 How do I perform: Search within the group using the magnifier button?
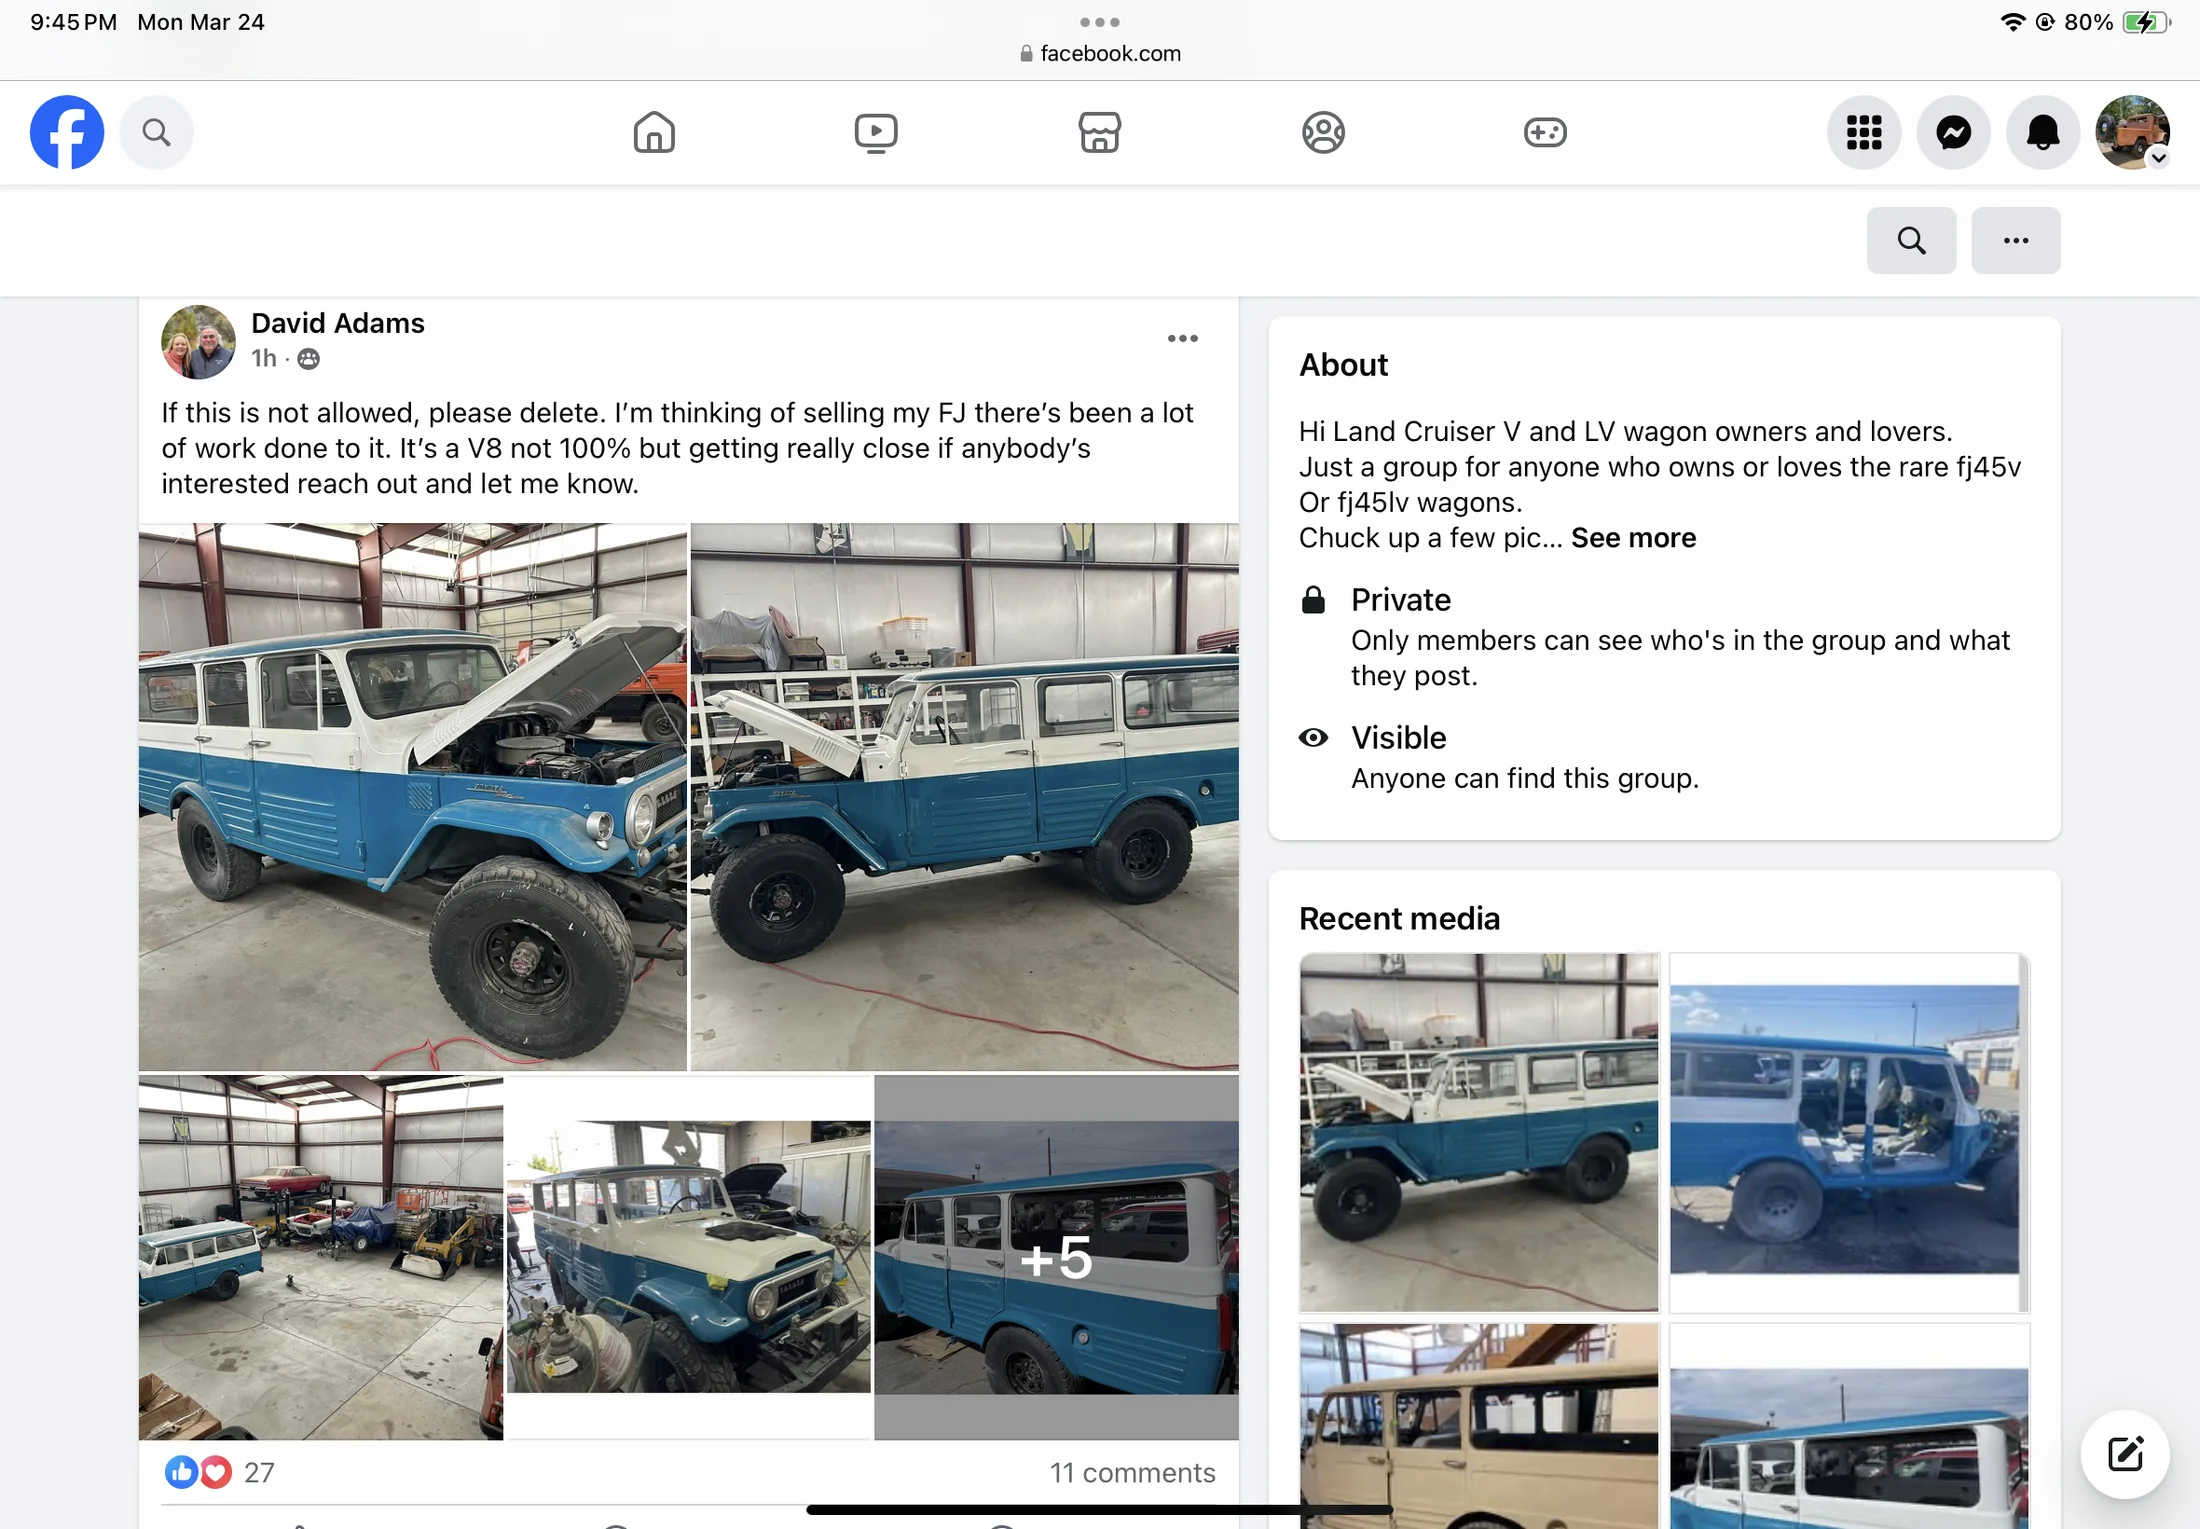click(x=1911, y=240)
